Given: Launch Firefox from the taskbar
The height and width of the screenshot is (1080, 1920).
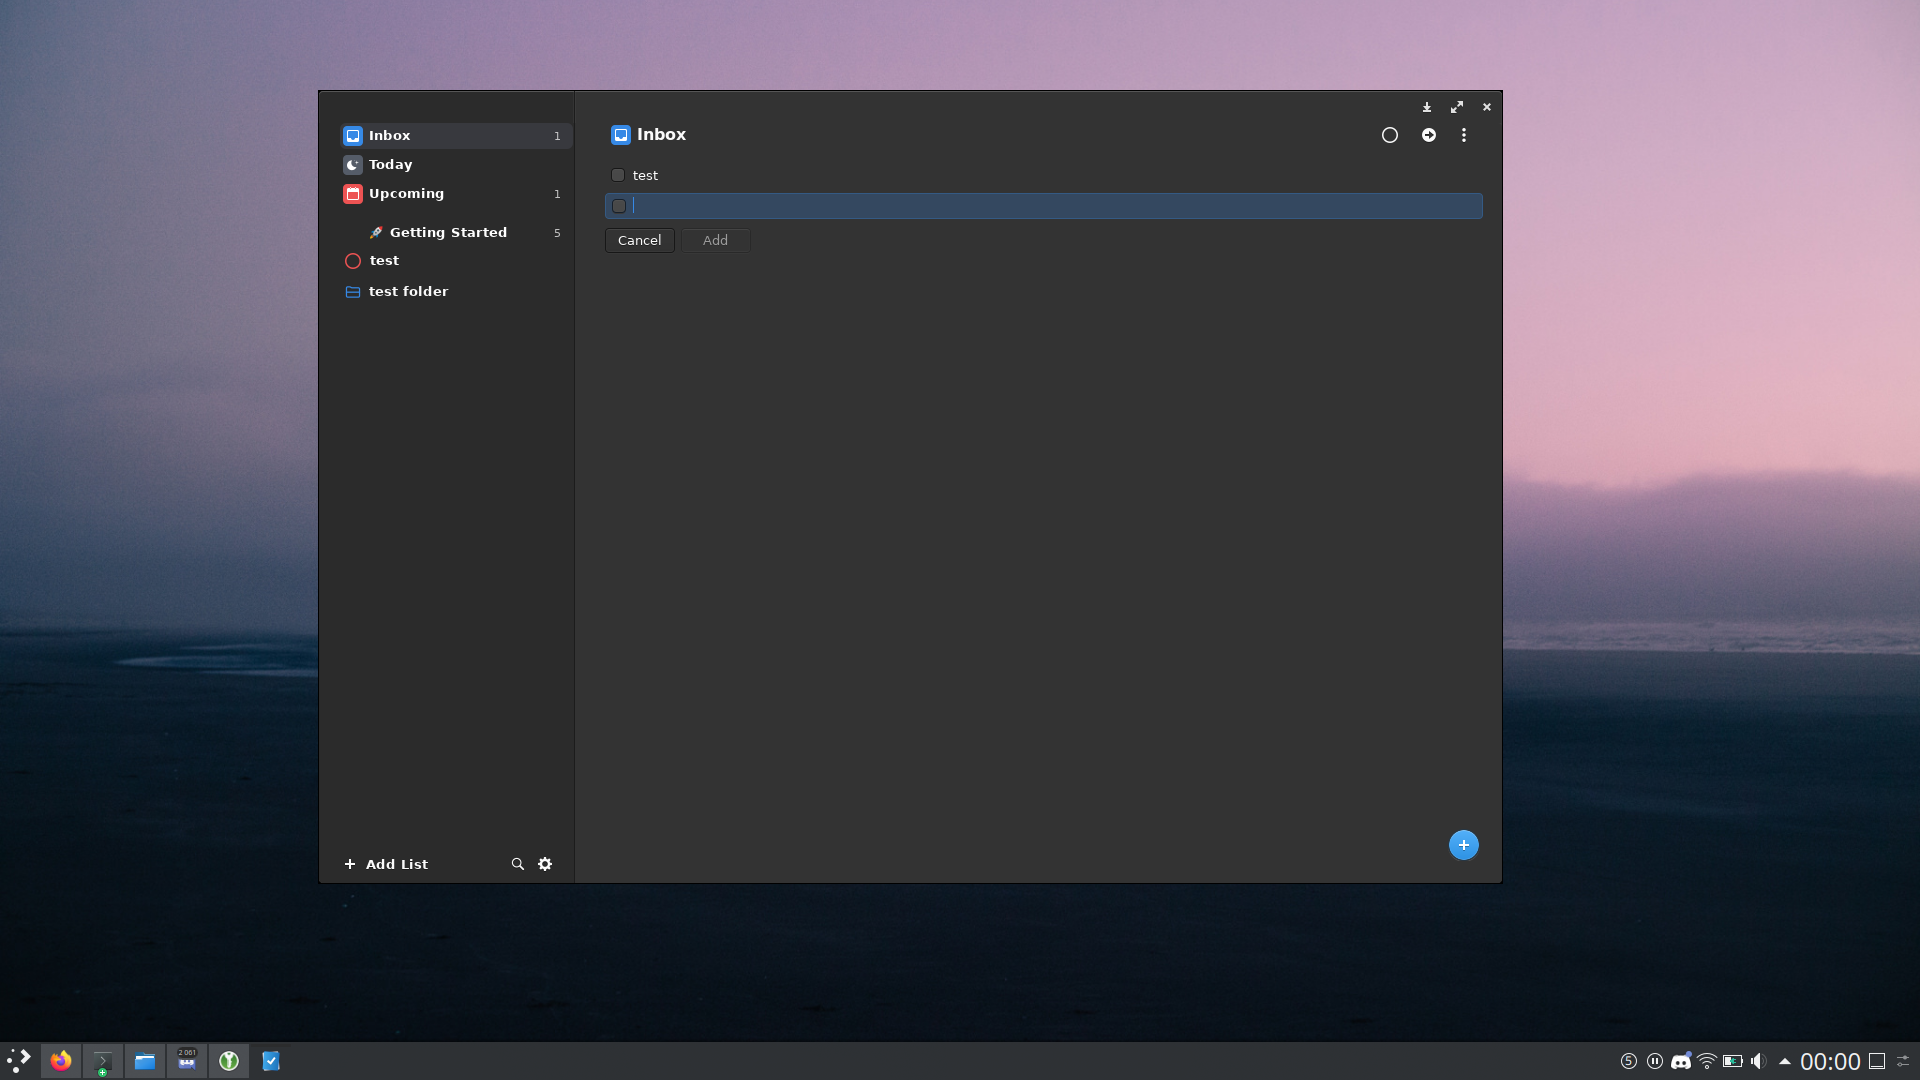Looking at the screenshot, I should point(61,1061).
